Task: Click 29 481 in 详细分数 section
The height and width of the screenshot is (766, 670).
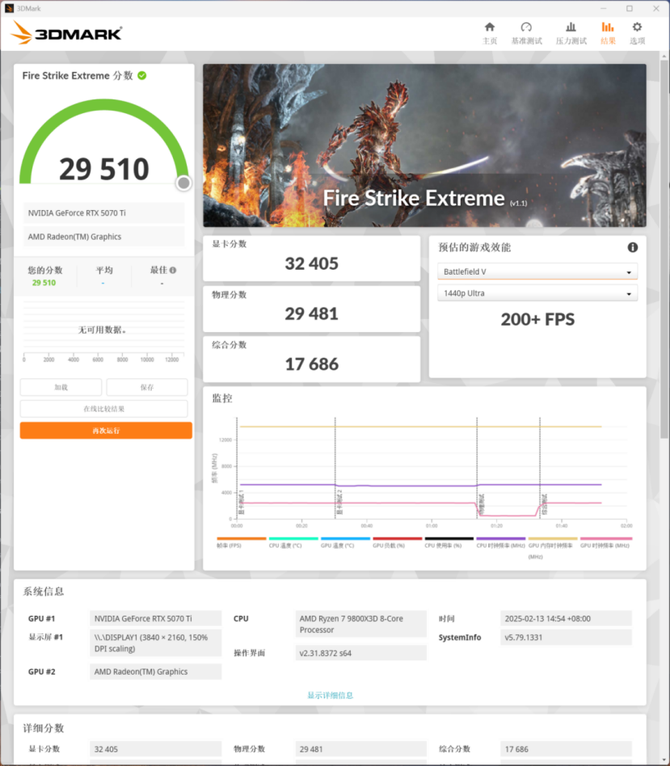Action: click(361, 749)
